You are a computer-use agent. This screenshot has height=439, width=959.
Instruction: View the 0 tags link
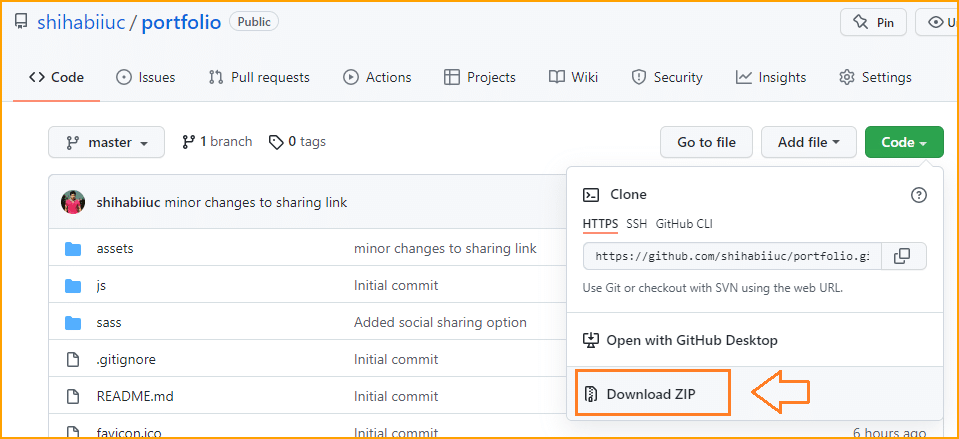coord(297,142)
